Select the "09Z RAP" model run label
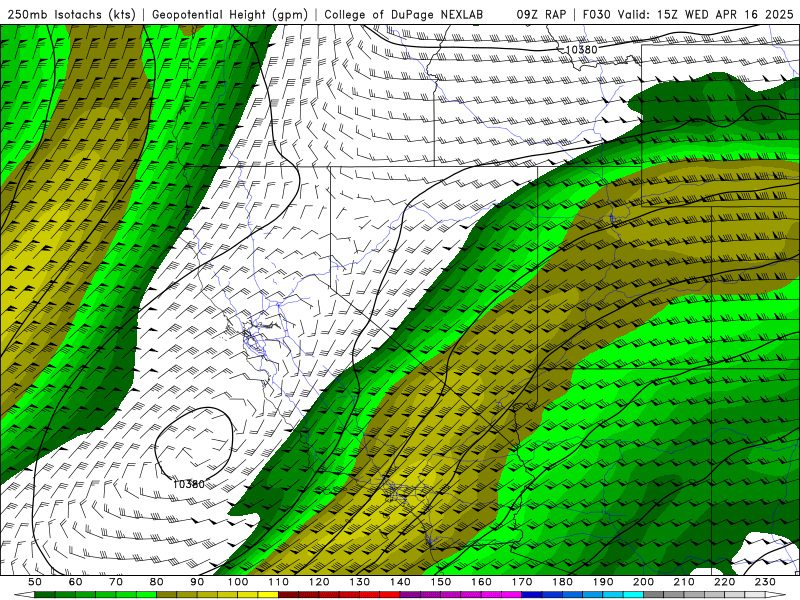Viewport: 800px width, 600px height. tap(541, 14)
